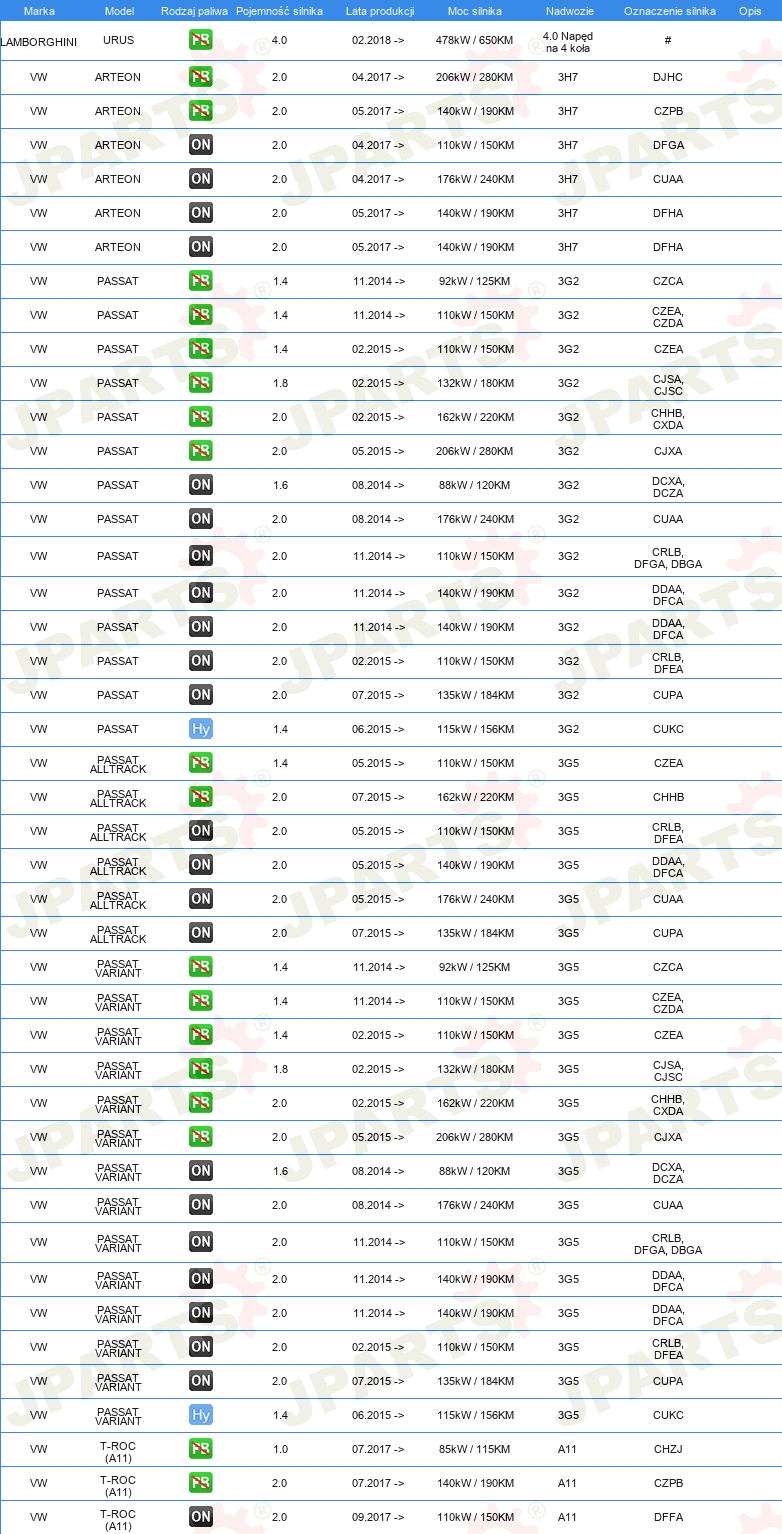Select the DFGA engine code in the Arteon row

(668, 145)
